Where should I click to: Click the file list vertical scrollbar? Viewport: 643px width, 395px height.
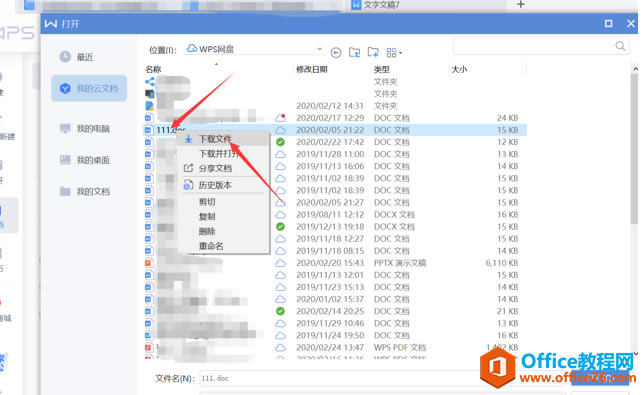[634, 148]
